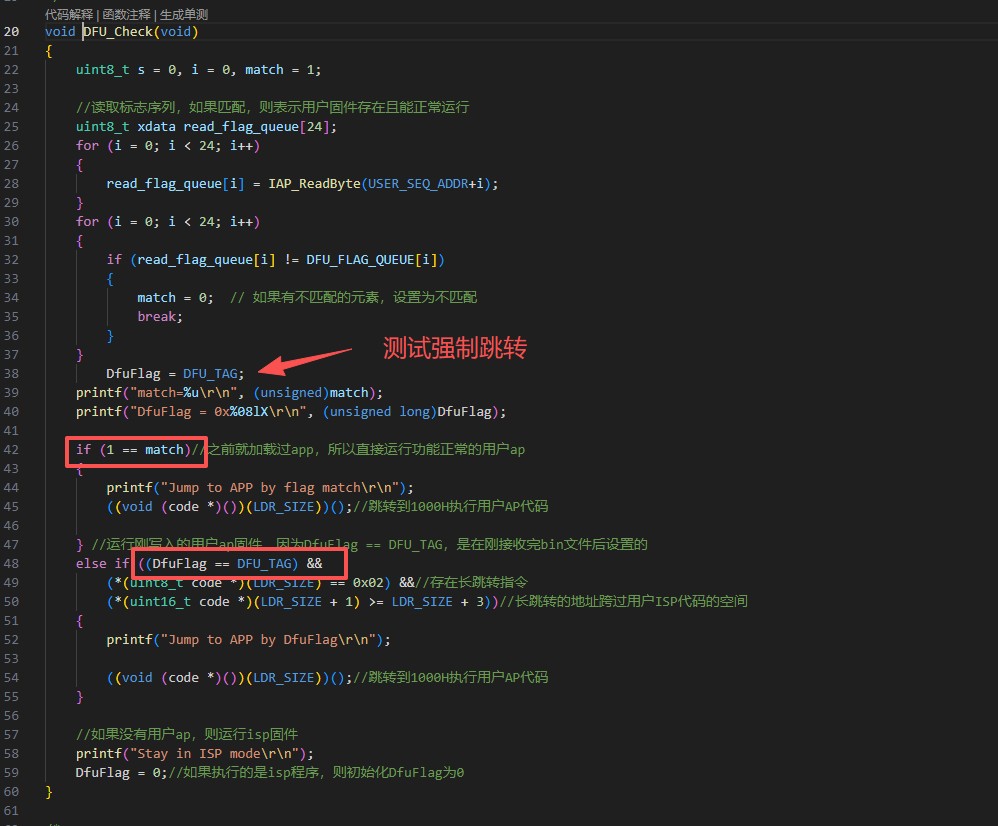The image size is (998, 826).
Task: Select line number 20 in the gutter
Action: tap(12, 31)
